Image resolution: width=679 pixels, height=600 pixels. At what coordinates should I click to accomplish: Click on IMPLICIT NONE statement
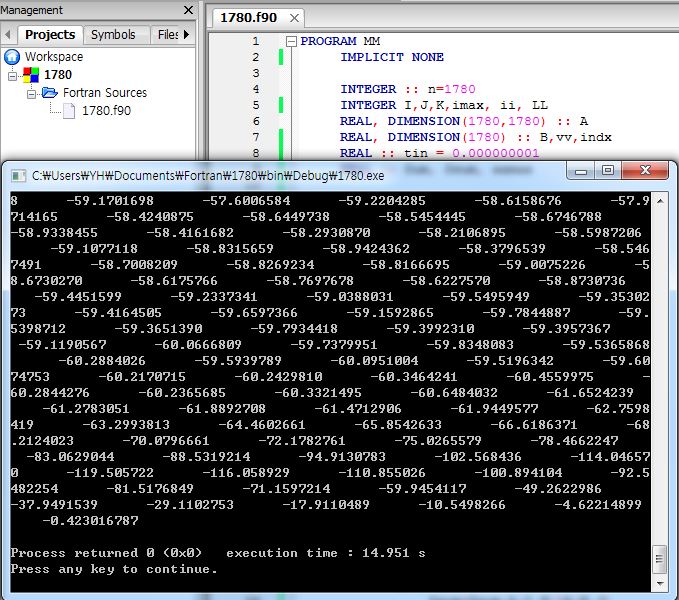pyautogui.click(x=392, y=57)
